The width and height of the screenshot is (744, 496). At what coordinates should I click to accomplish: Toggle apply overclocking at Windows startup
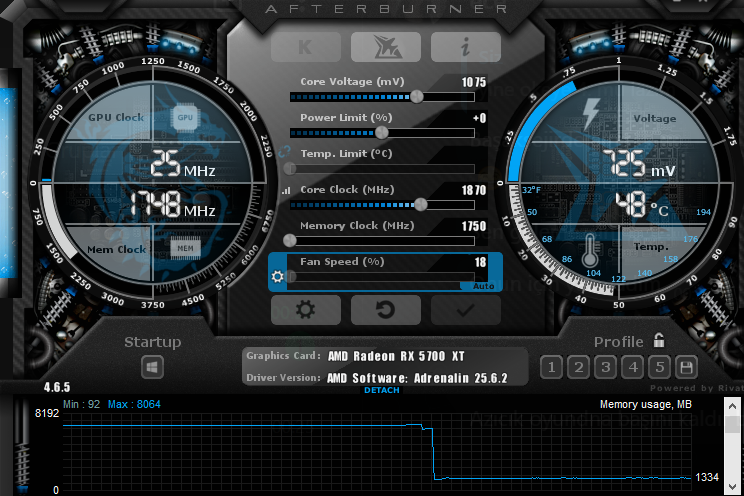click(152, 367)
